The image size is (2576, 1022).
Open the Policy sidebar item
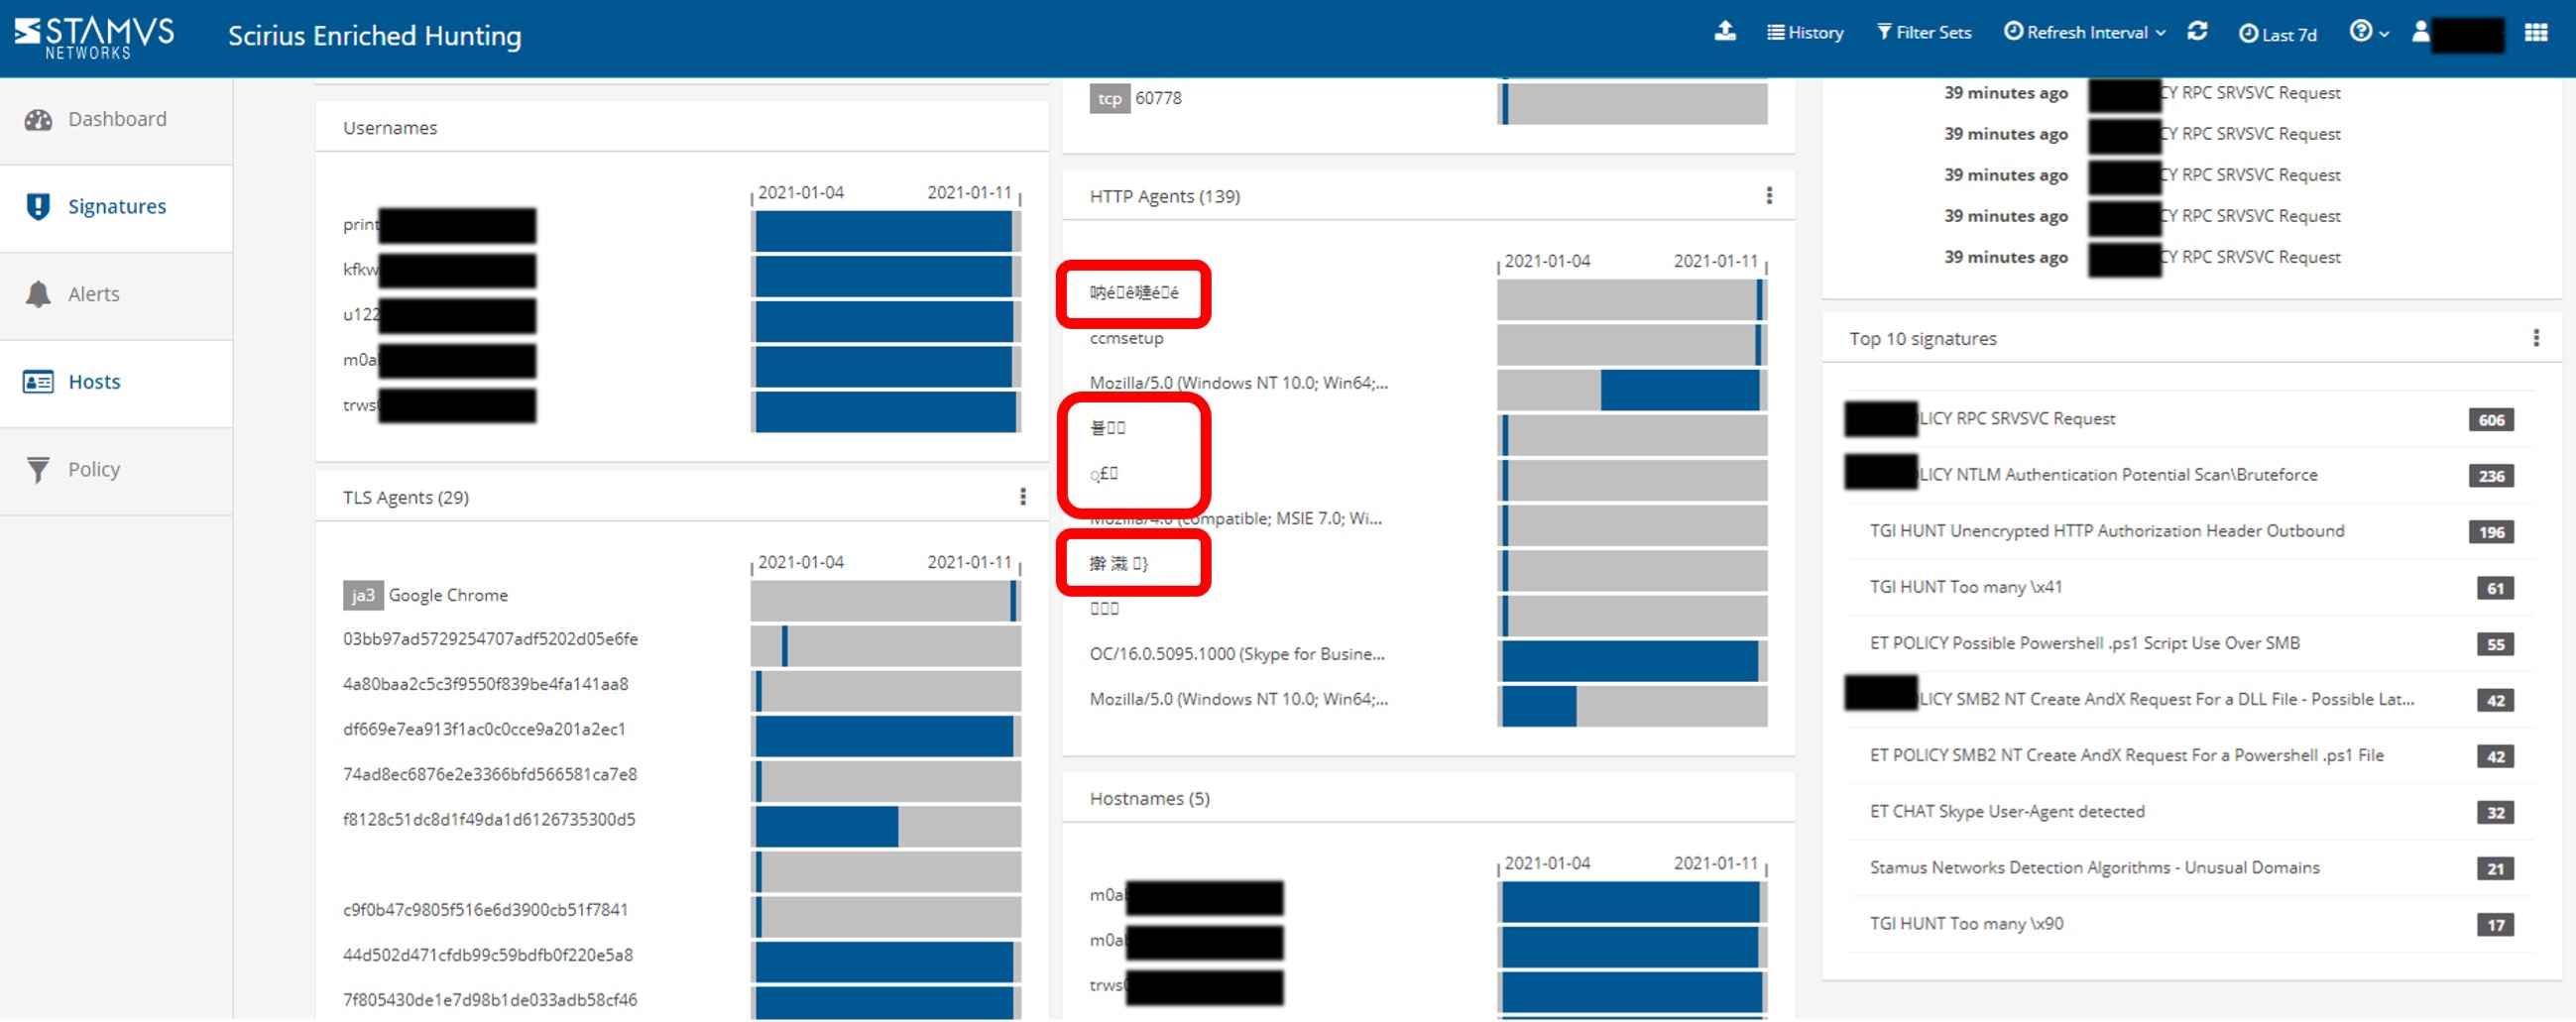(x=117, y=470)
